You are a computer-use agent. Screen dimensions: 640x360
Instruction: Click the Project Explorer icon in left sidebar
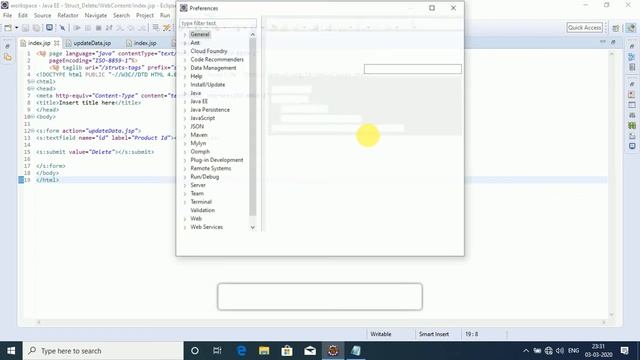pos(8,58)
